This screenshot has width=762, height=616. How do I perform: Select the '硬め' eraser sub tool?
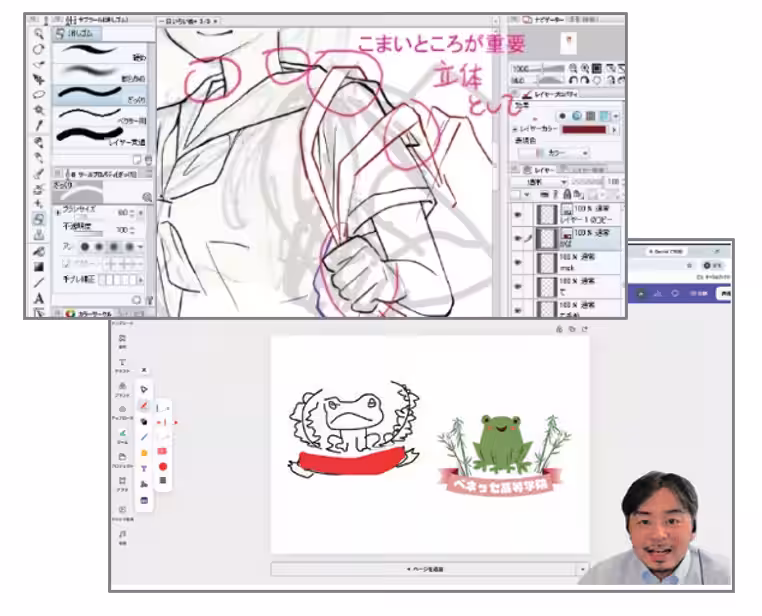pos(100,52)
